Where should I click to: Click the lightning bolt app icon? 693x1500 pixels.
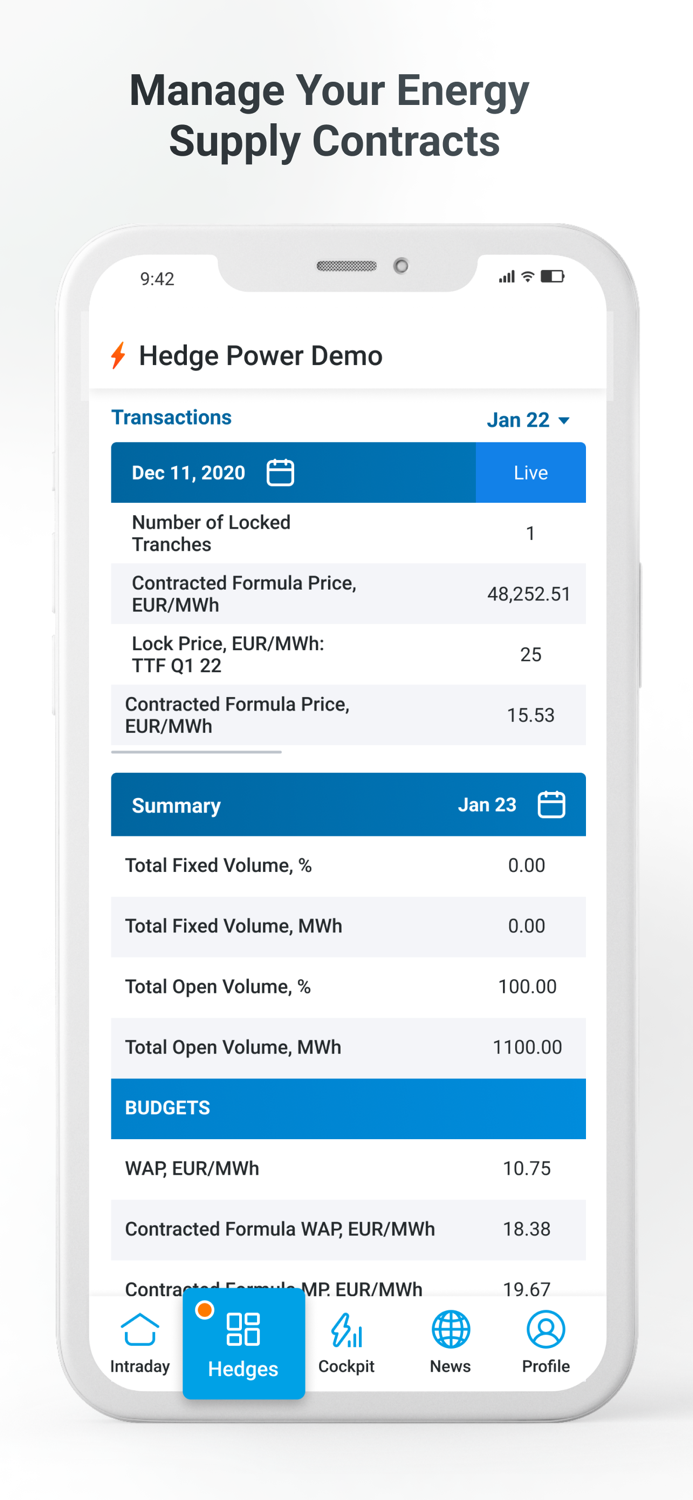[119, 355]
